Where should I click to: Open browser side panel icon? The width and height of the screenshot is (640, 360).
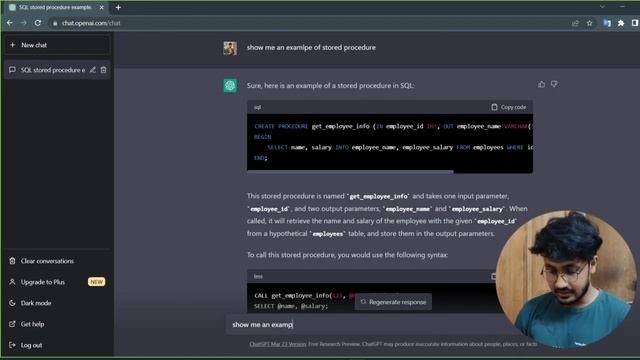(x=635, y=23)
